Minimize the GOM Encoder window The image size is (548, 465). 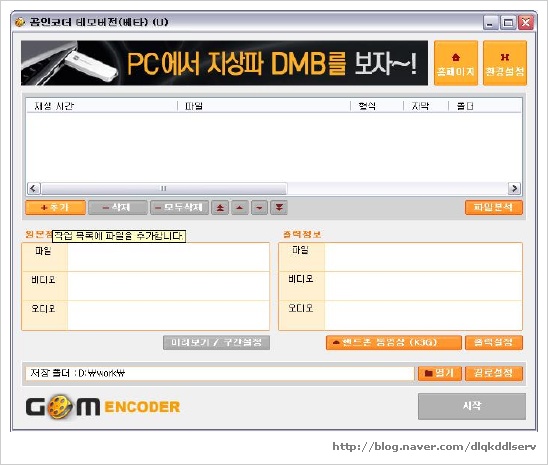[490, 23]
